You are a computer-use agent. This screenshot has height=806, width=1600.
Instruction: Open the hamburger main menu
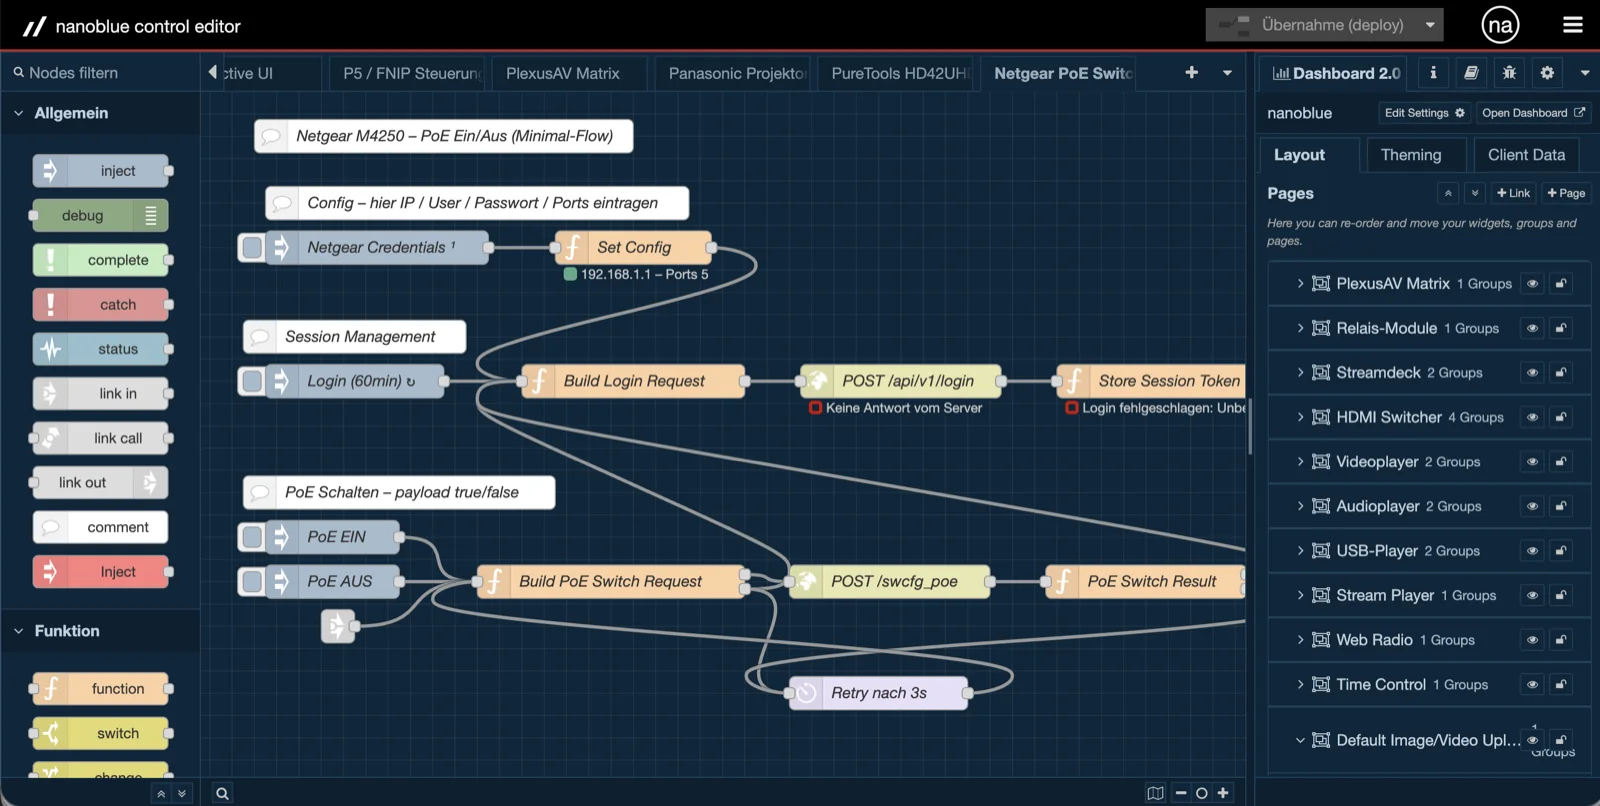(1573, 25)
